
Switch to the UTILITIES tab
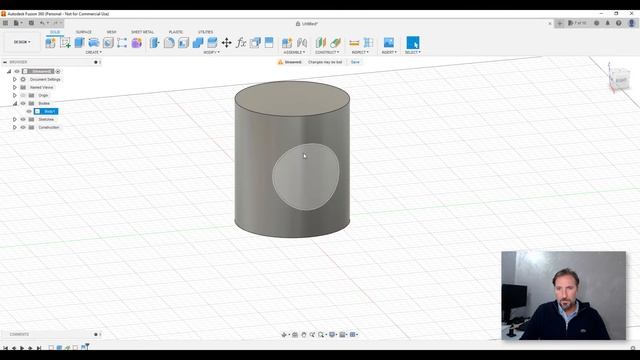(205, 32)
